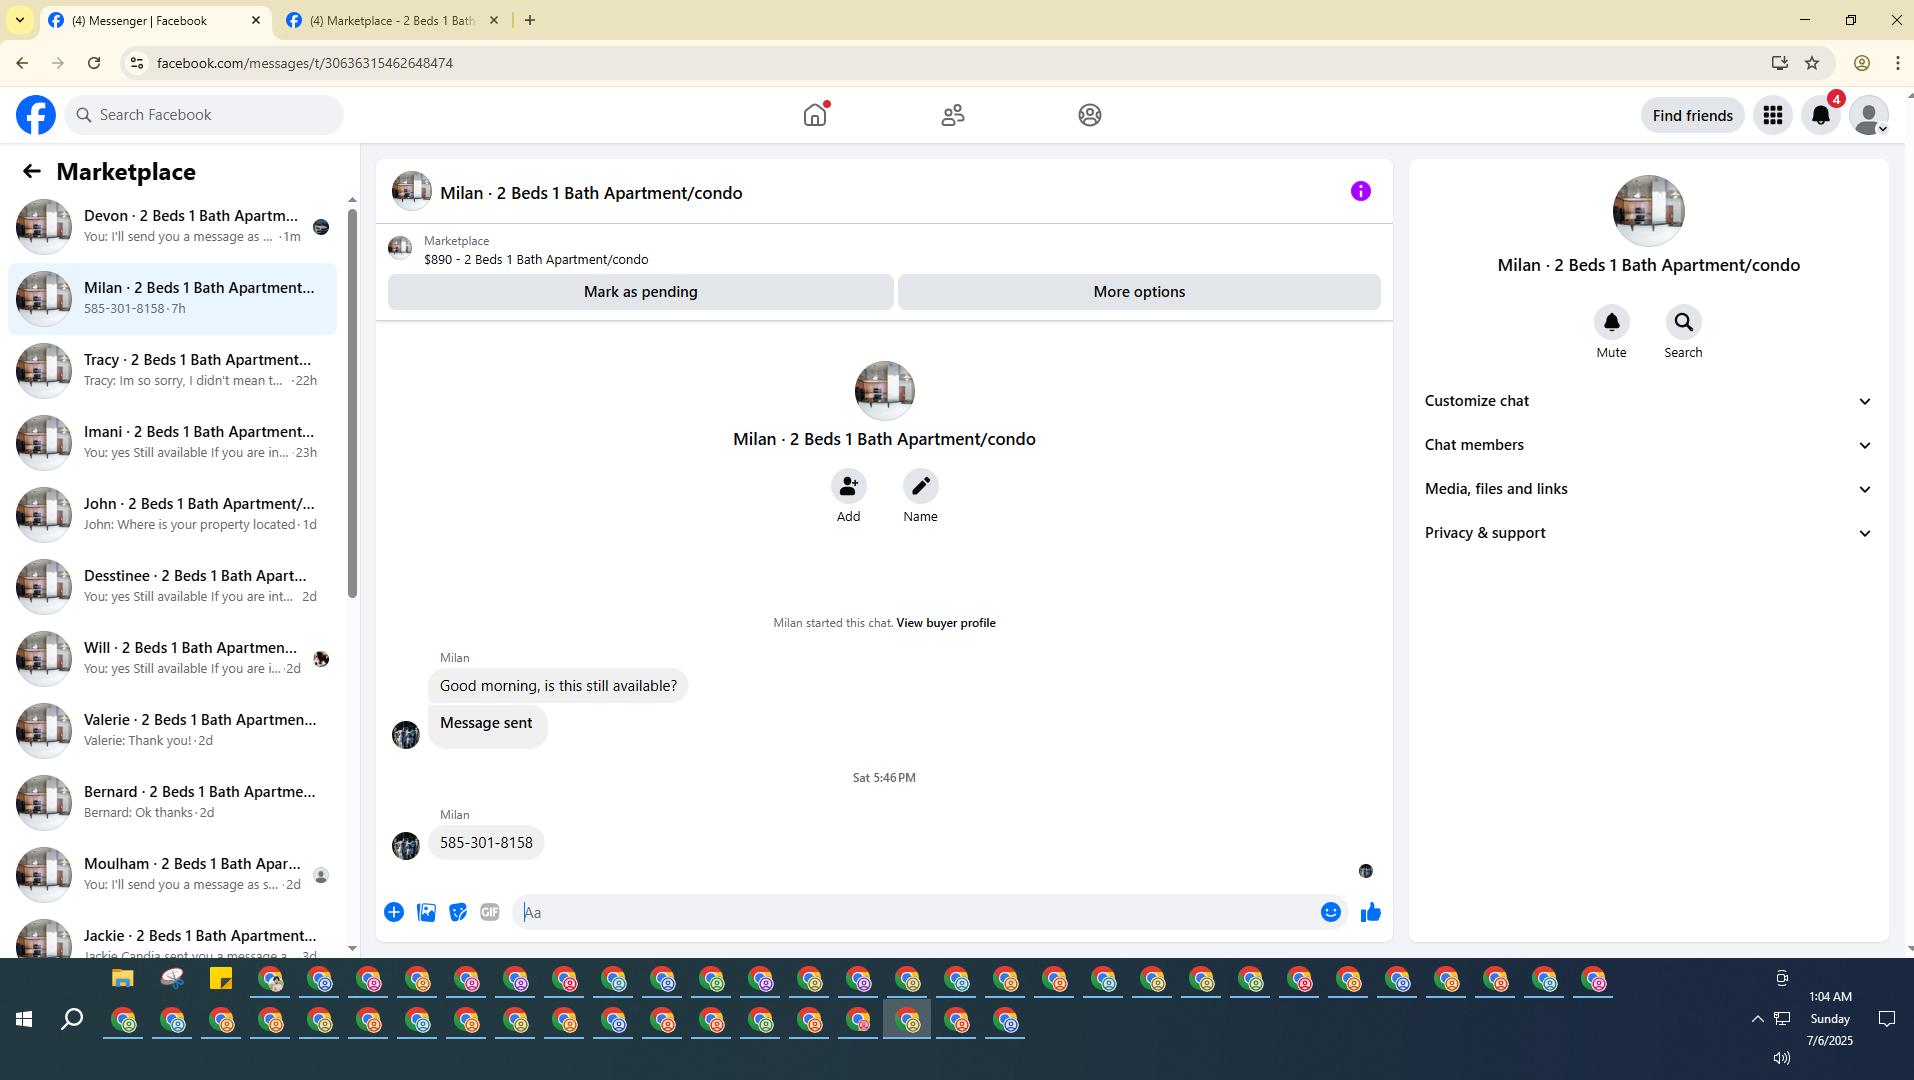Open Chrome three-dot menu
1914x1080 pixels.
(x=1897, y=63)
